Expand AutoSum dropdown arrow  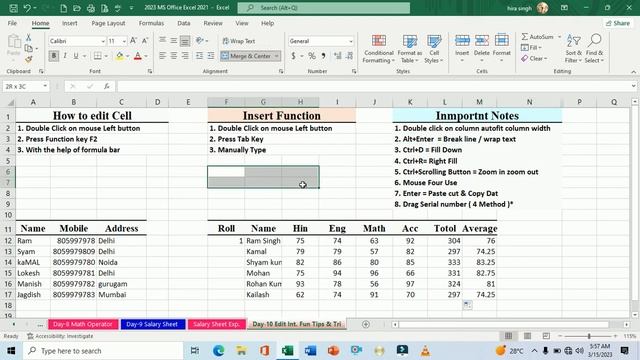[x=559, y=37]
